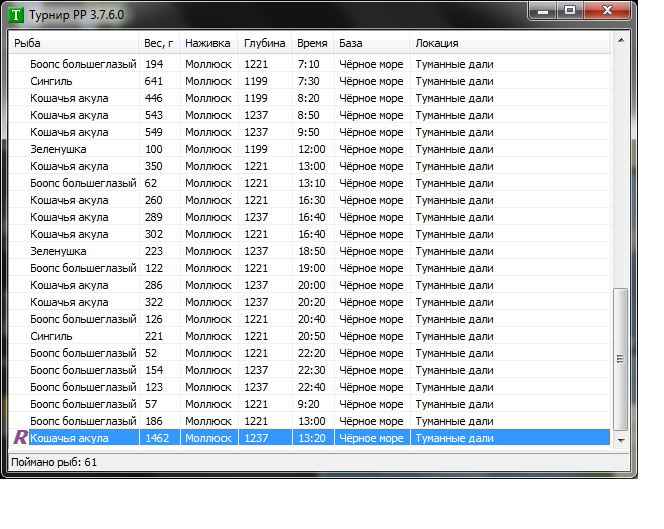Select the Кошачья акула row weighing 260

(310, 200)
